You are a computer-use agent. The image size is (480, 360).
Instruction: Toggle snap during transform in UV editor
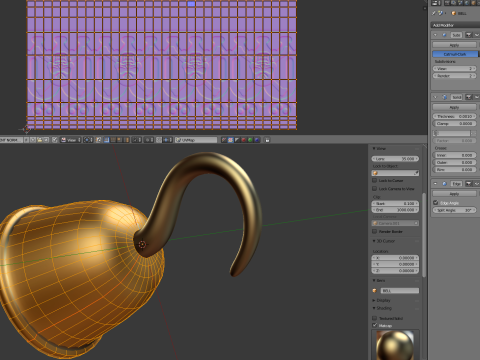159,140
